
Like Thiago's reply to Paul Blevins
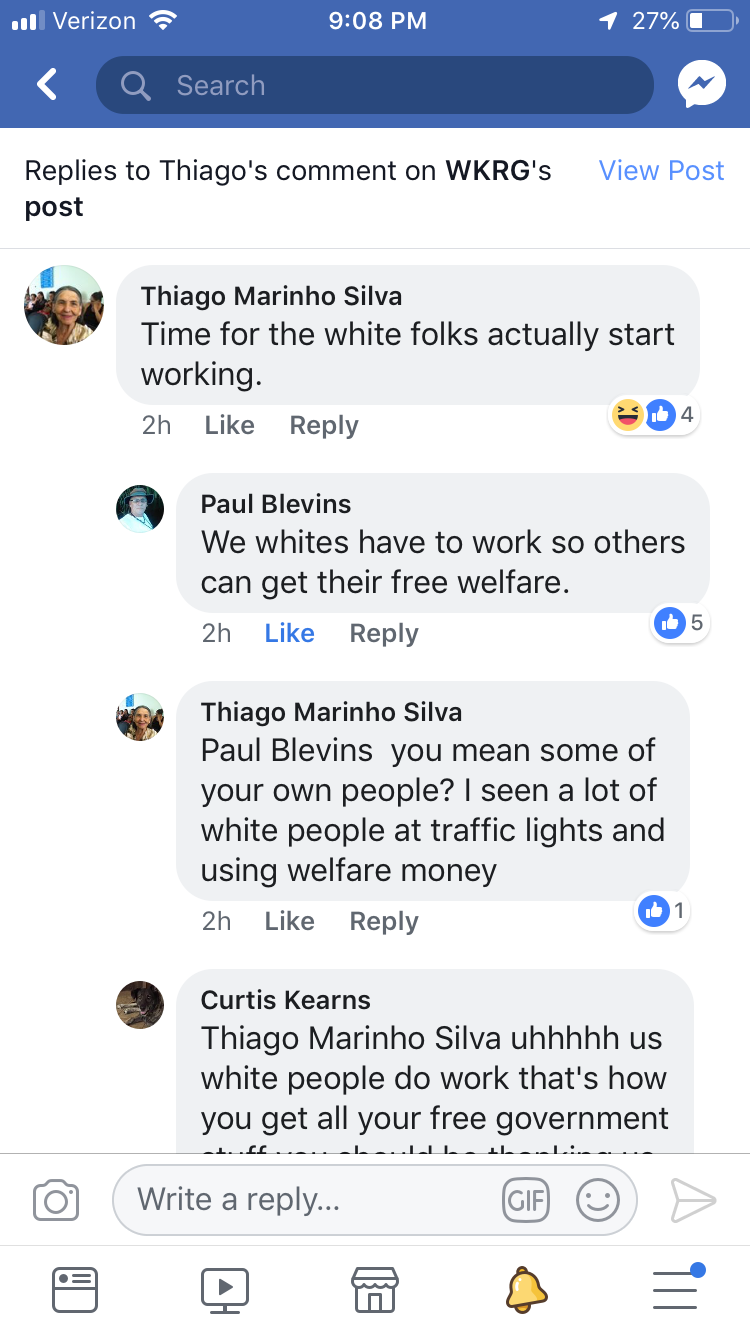[289, 921]
